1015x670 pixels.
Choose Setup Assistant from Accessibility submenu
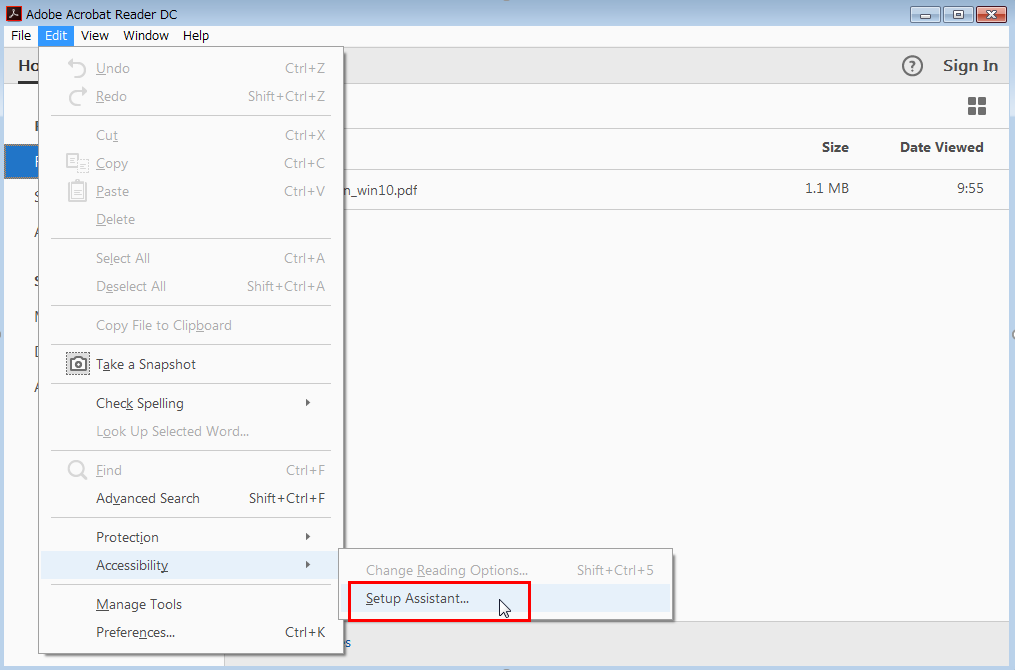pos(505,598)
